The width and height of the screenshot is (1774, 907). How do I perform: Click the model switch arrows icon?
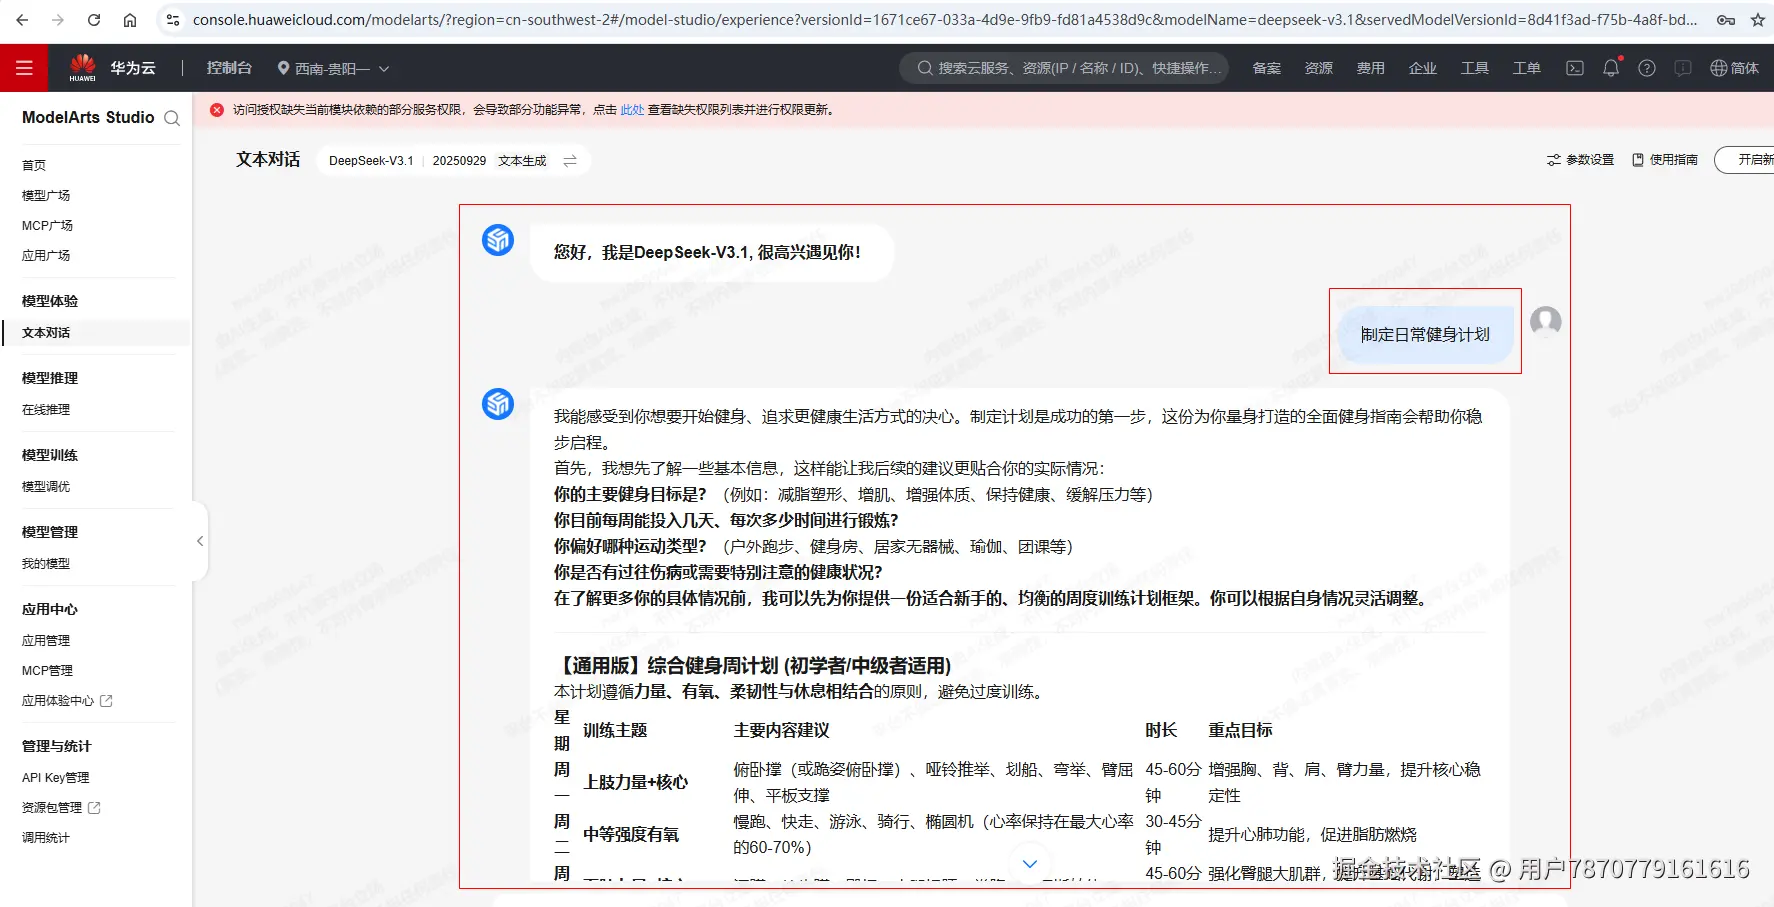(x=570, y=161)
